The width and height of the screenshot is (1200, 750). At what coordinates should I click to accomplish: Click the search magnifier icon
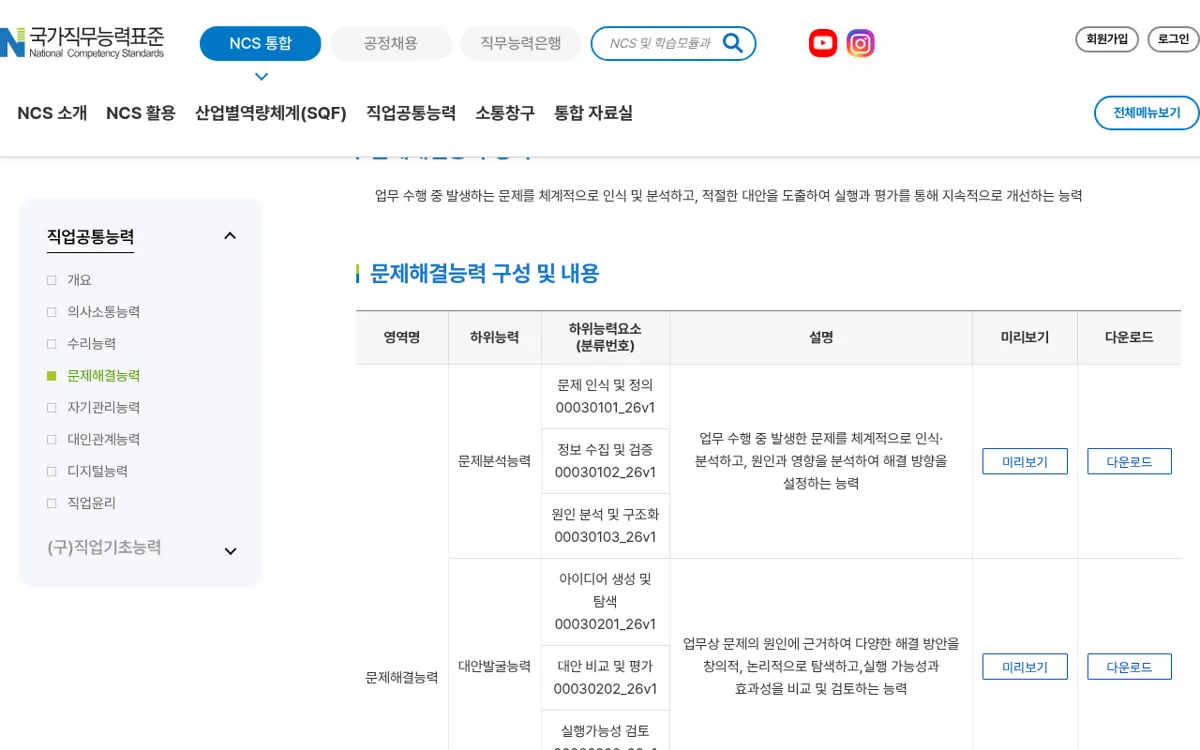733,43
